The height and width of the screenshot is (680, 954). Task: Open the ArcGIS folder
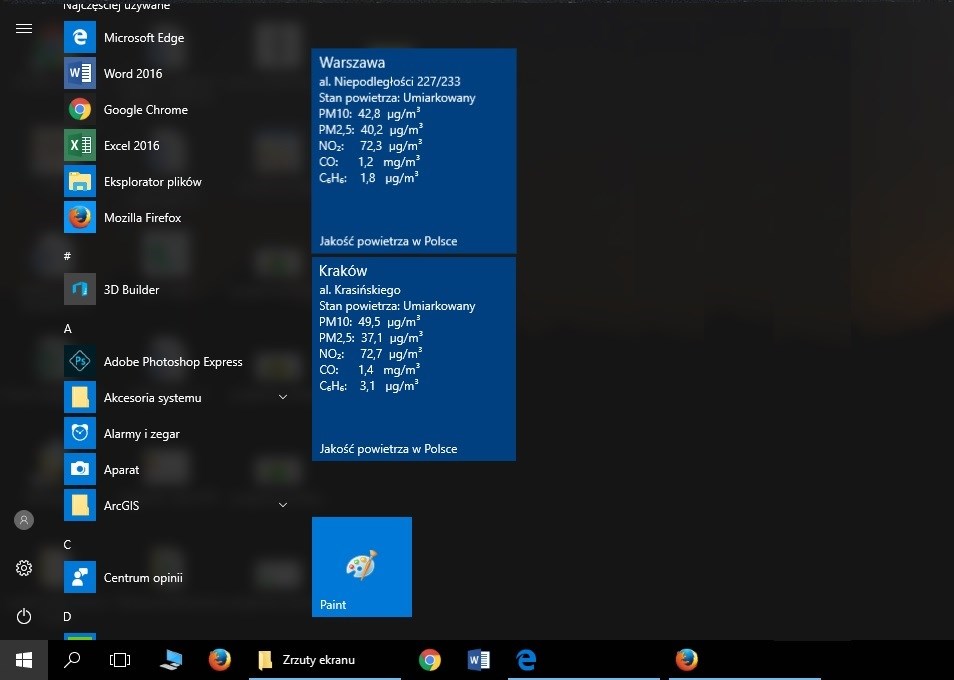pos(176,505)
